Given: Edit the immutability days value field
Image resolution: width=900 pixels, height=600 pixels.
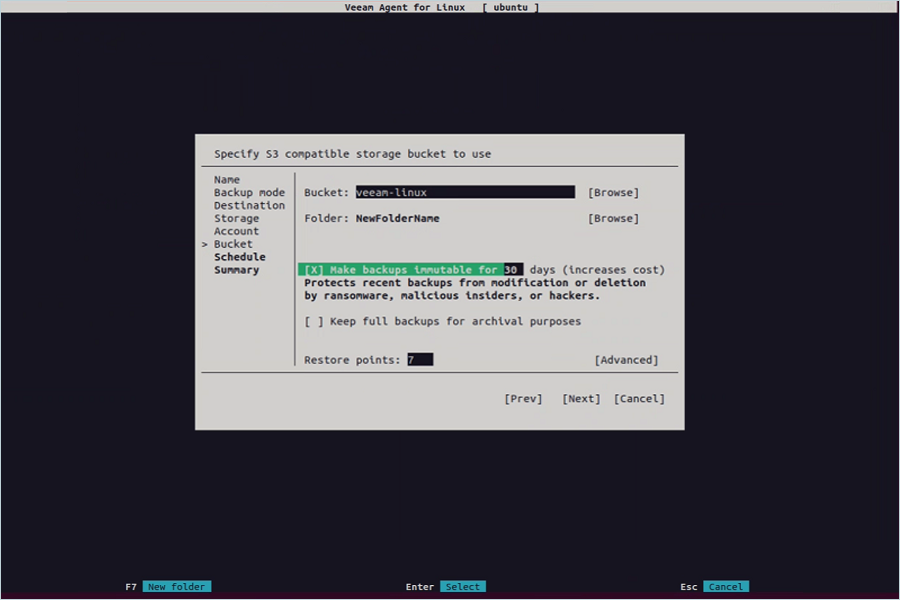Looking at the screenshot, I should [513, 270].
